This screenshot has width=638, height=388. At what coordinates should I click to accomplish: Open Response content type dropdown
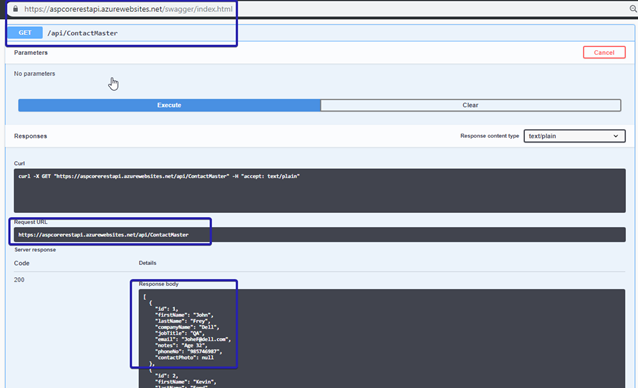click(574, 136)
